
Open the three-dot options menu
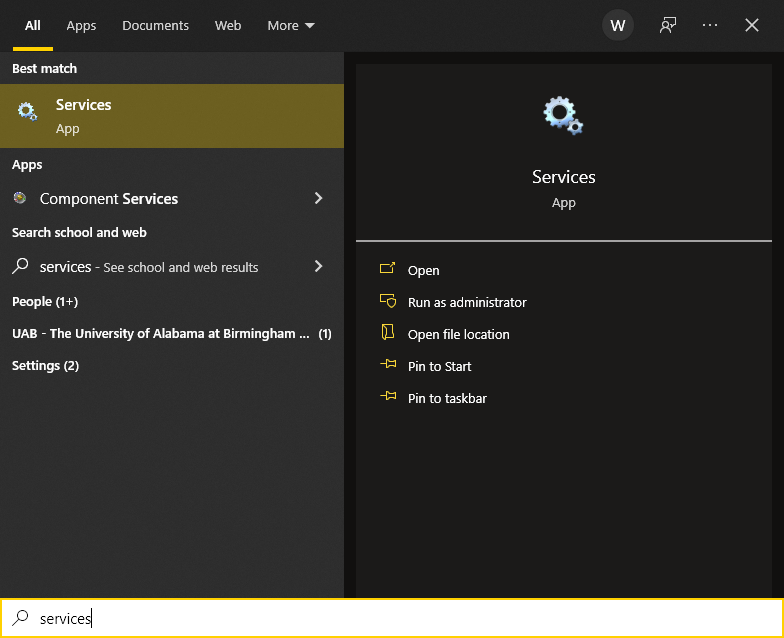pos(710,26)
